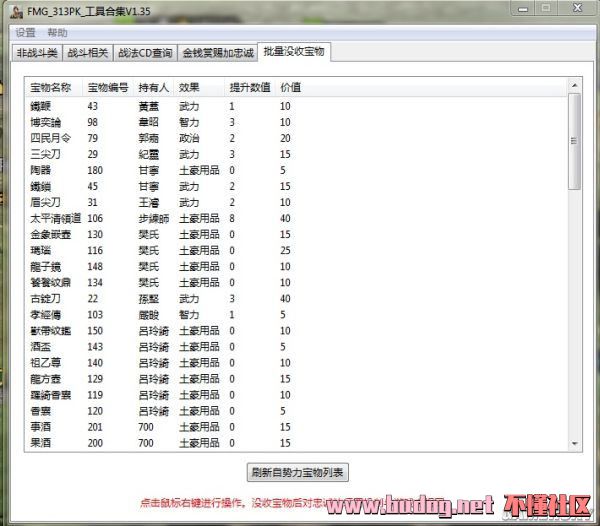The height and width of the screenshot is (526, 600).
Task: Click the list scroll-down arrow
Action: [x=574, y=443]
